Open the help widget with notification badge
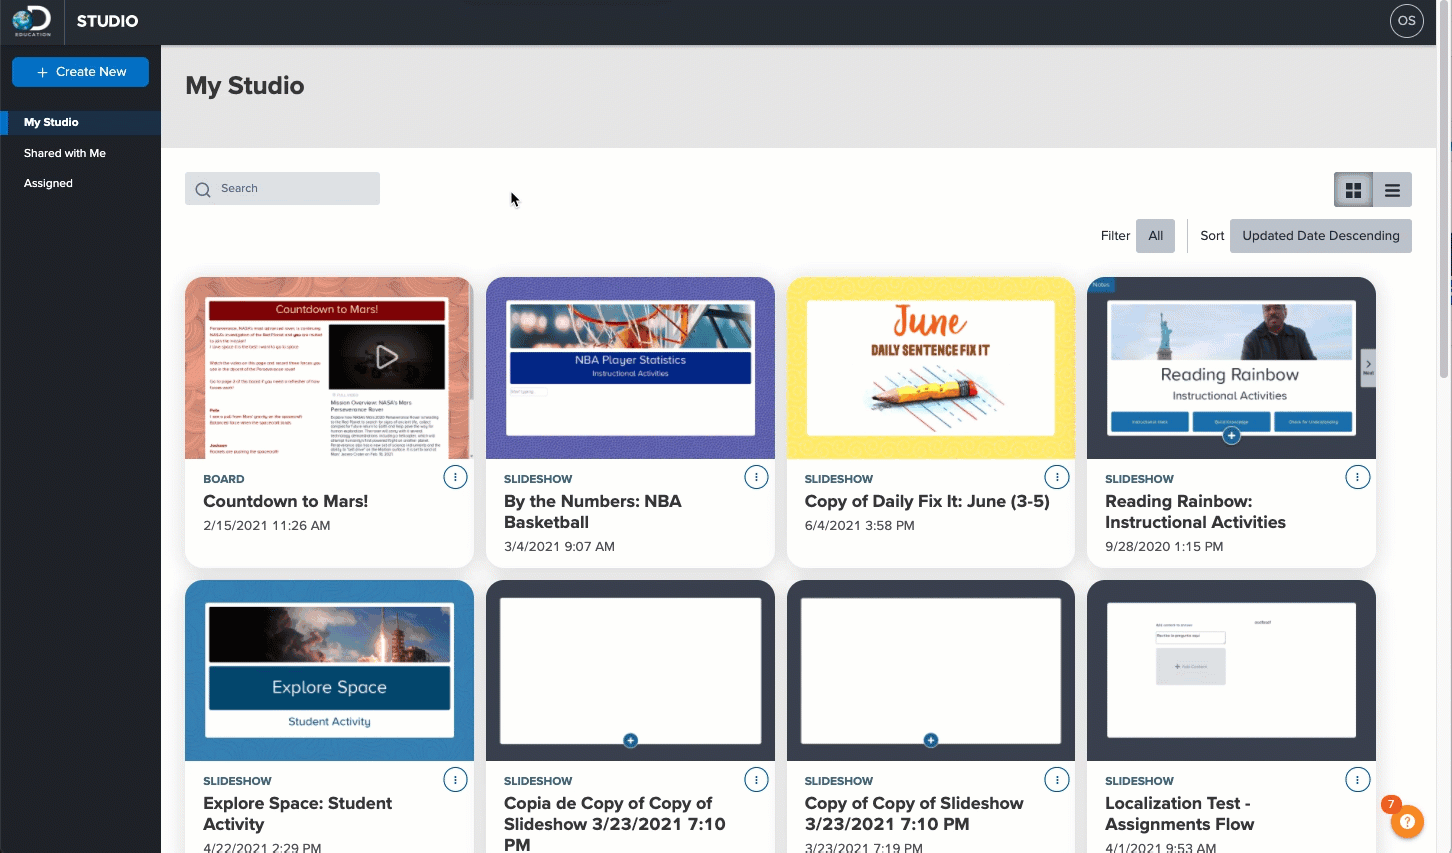The height and width of the screenshot is (853, 1452). [1406, 821]
